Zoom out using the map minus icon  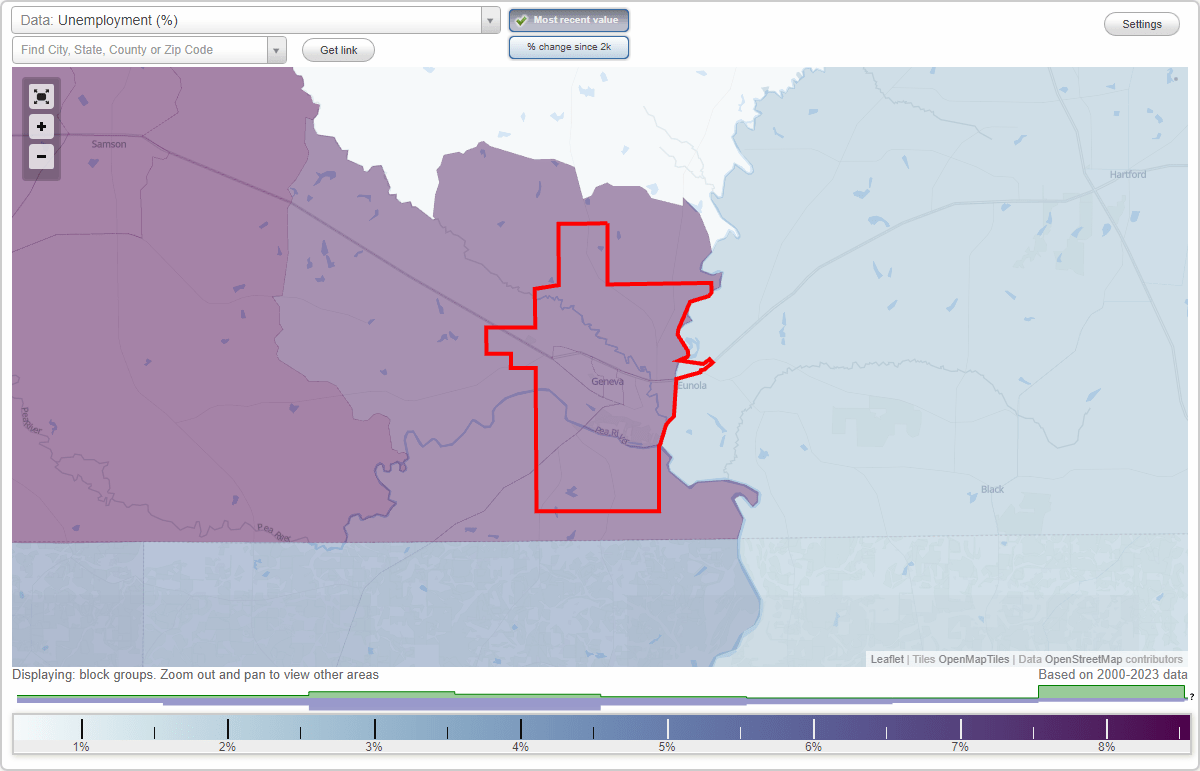(41, 157)
